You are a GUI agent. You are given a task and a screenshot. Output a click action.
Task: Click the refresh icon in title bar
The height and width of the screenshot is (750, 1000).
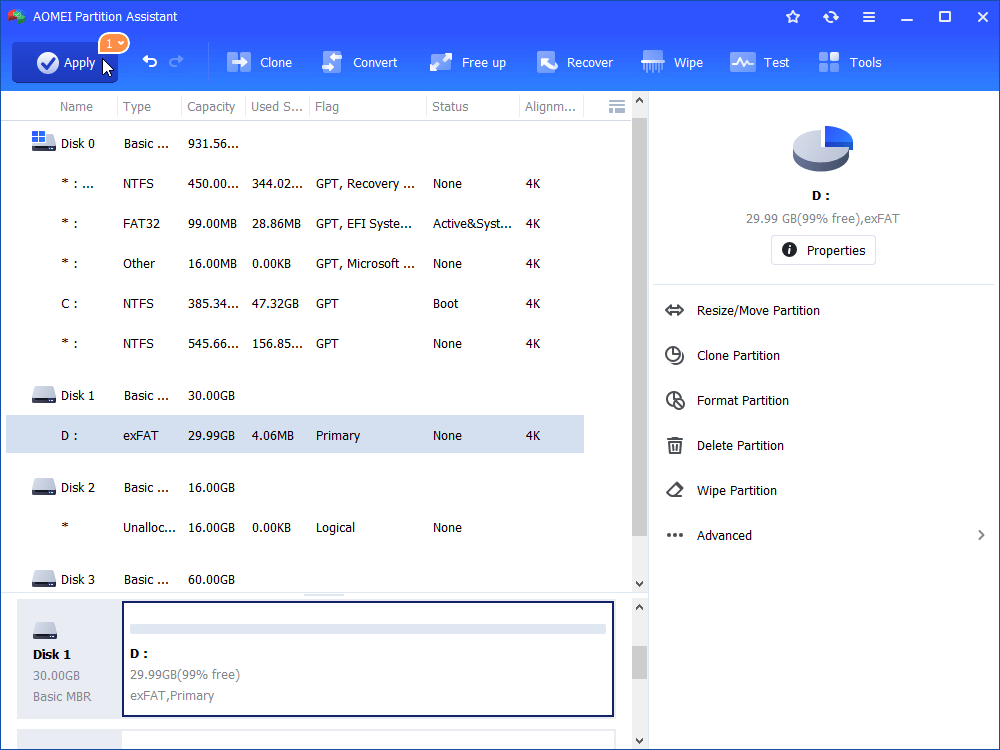(830, 17)
